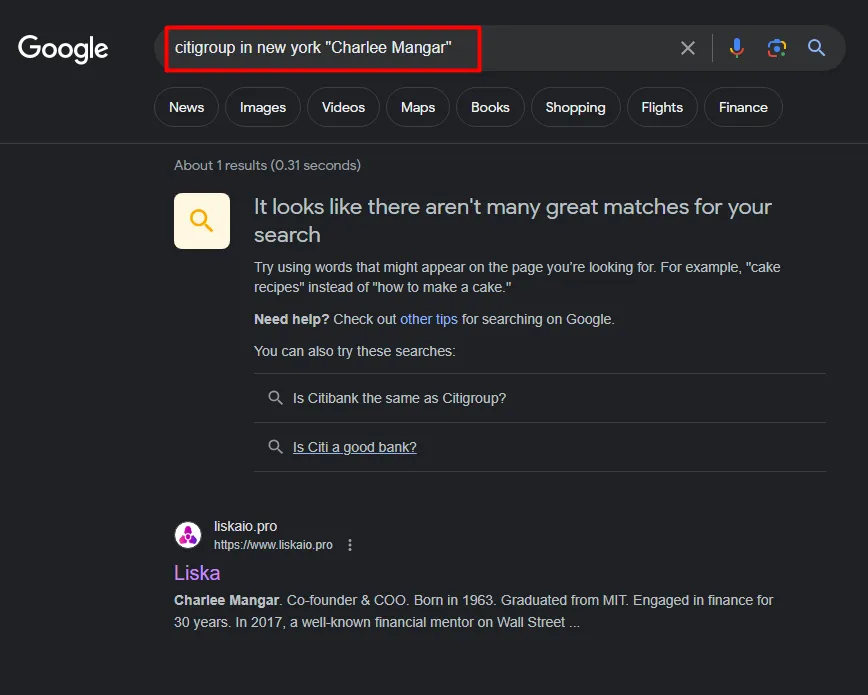Click the bold 'Charlee Mangar' snippet text
The image size is (868, 695).
[226, 600]
